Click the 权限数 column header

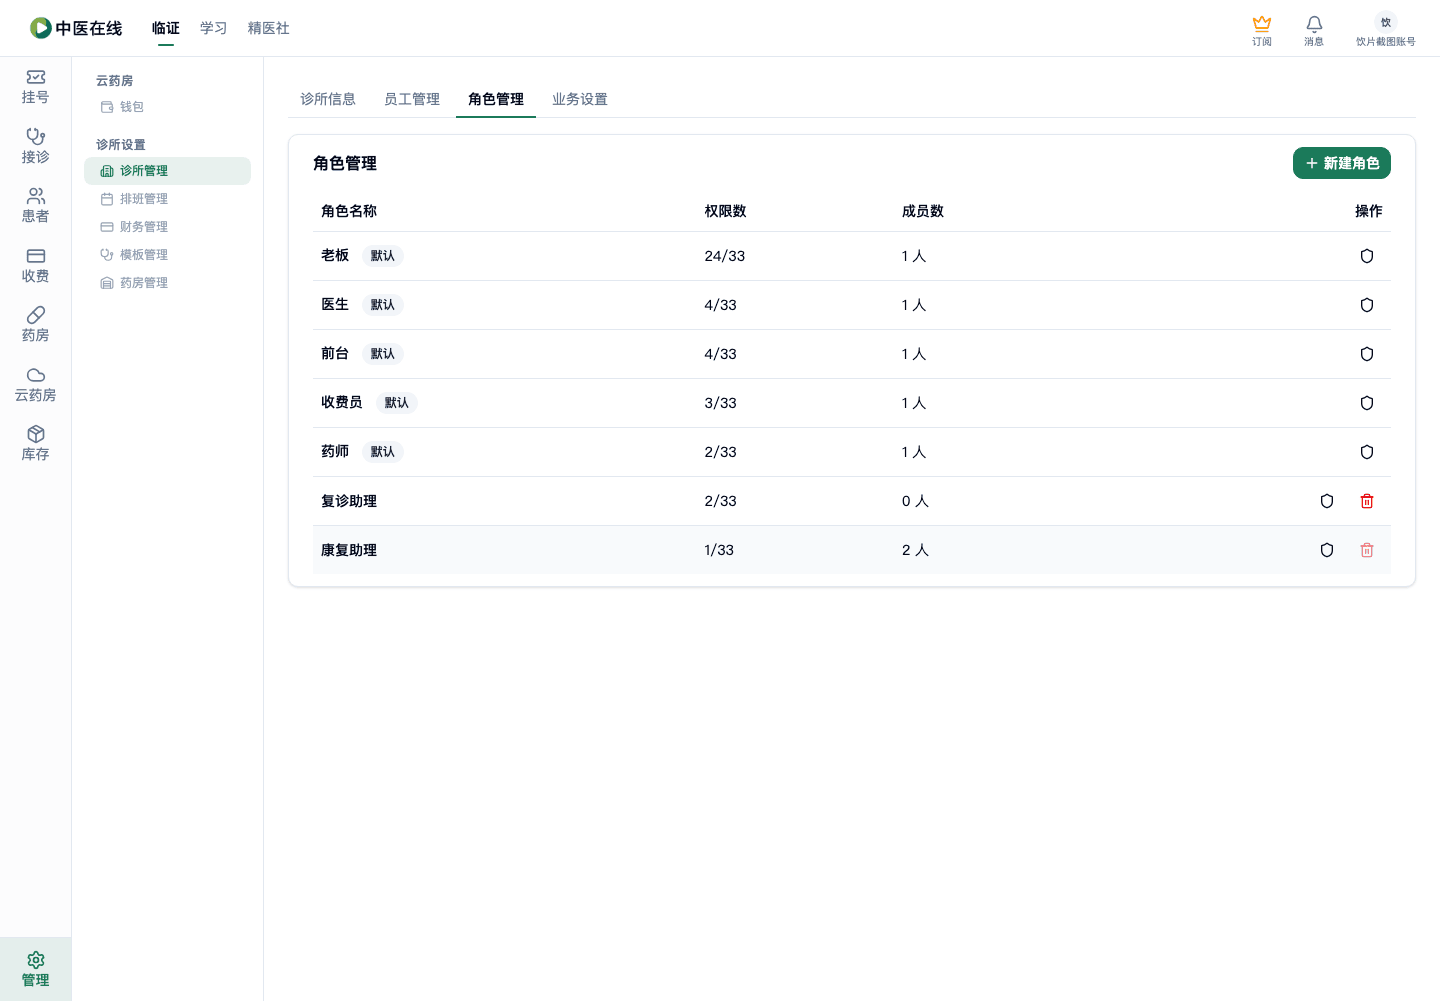[725, 211]
